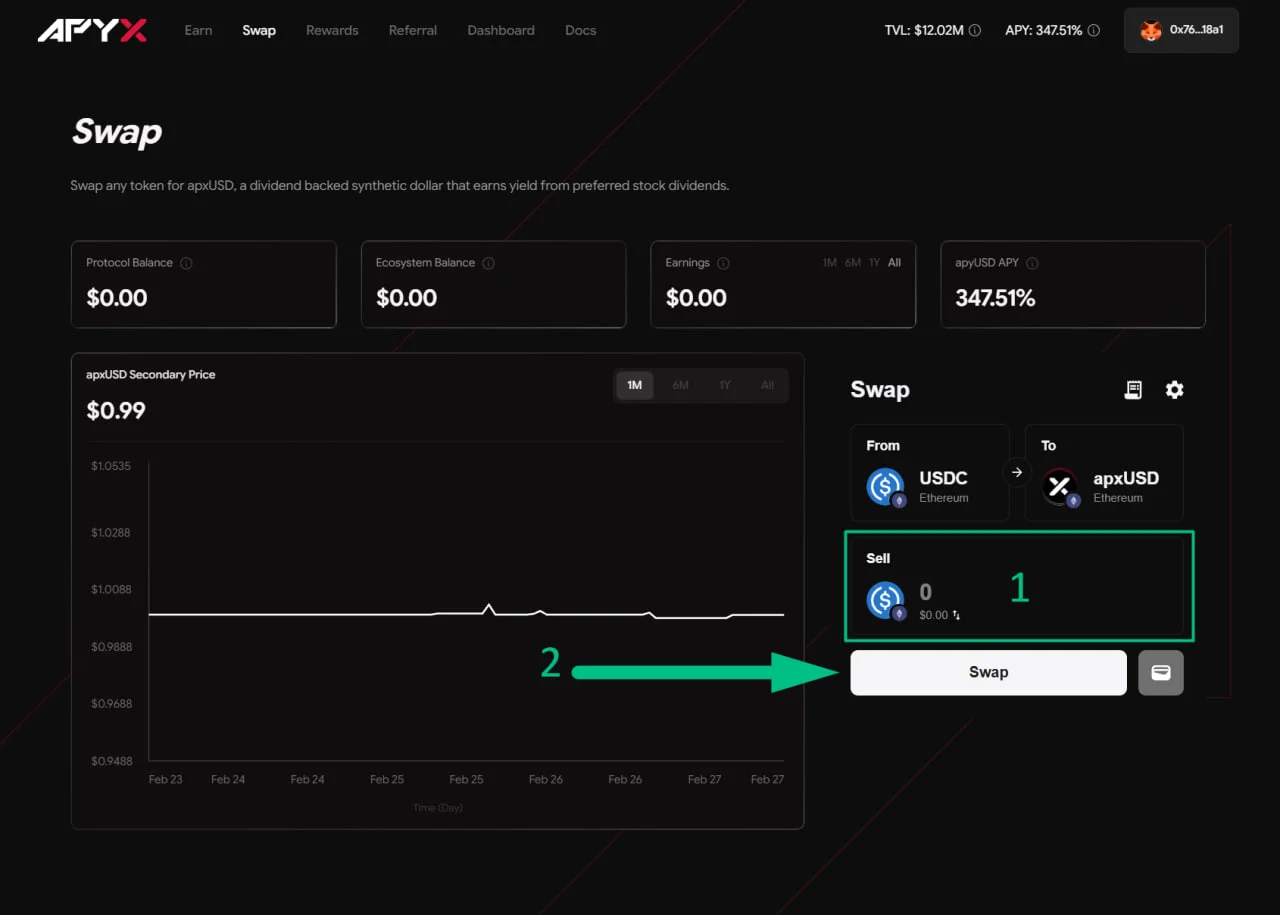Screen dimensions: 1280x915
Task: Open the Docs link
Action: 580,31
